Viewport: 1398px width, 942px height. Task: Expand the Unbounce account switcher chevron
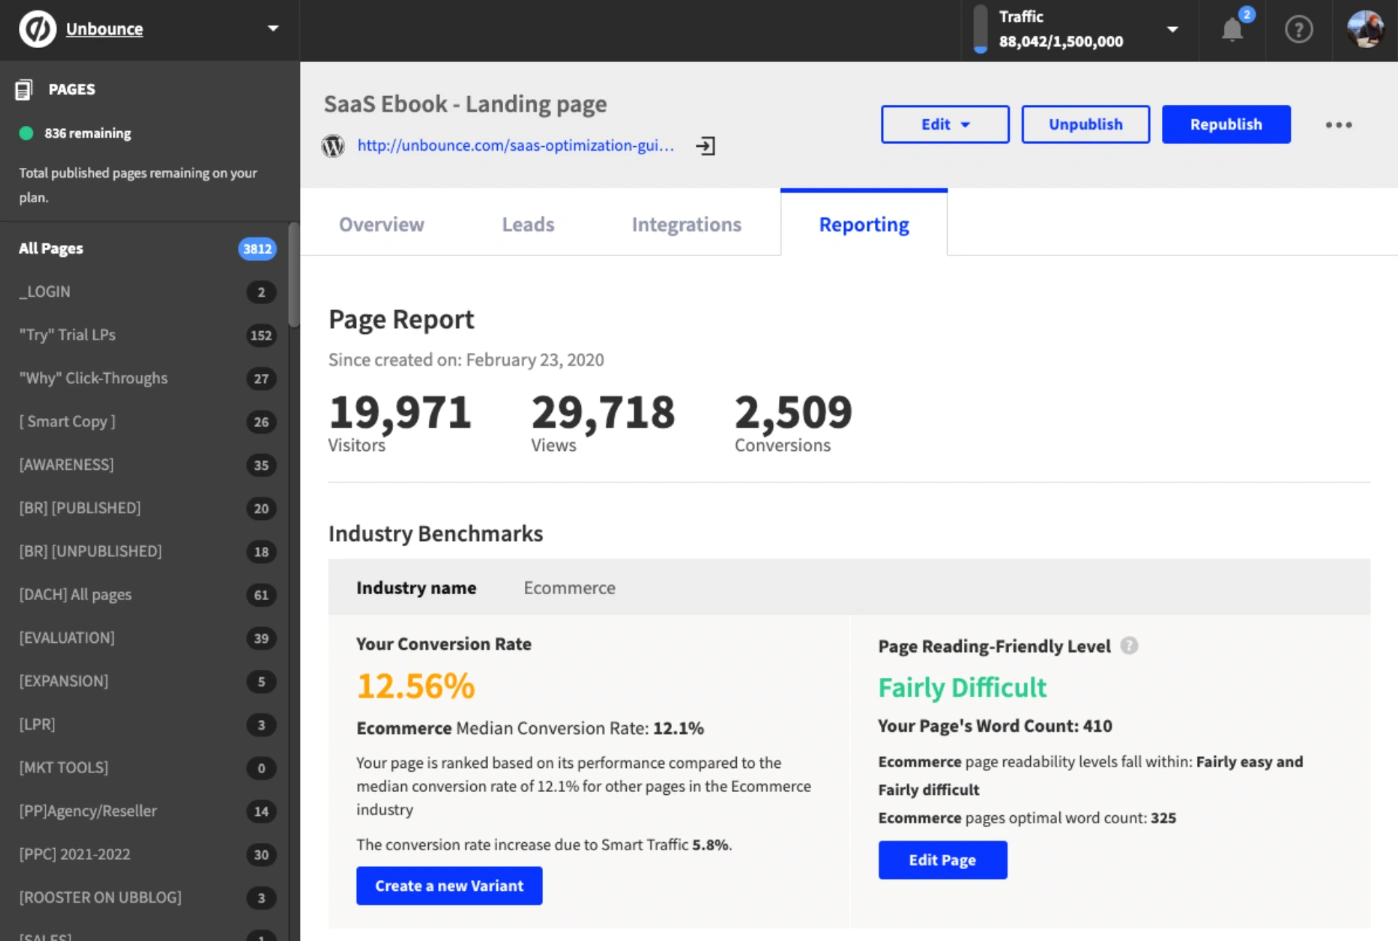pos(272,29)
